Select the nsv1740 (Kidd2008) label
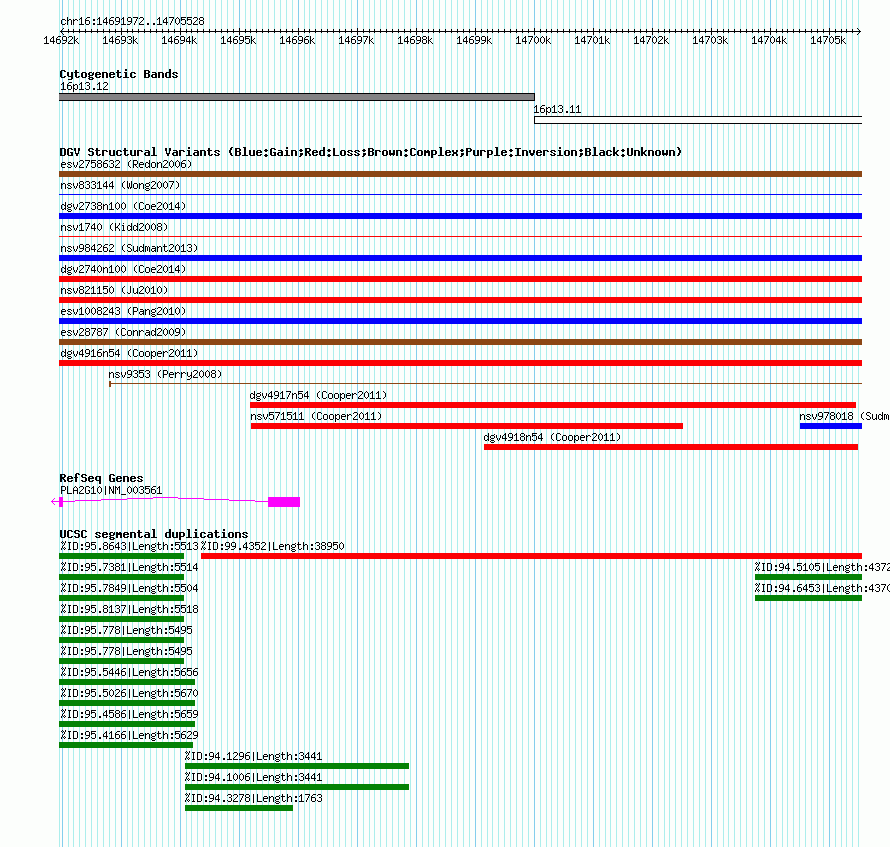Screen dimensions: 890x847 coord(114,227)
